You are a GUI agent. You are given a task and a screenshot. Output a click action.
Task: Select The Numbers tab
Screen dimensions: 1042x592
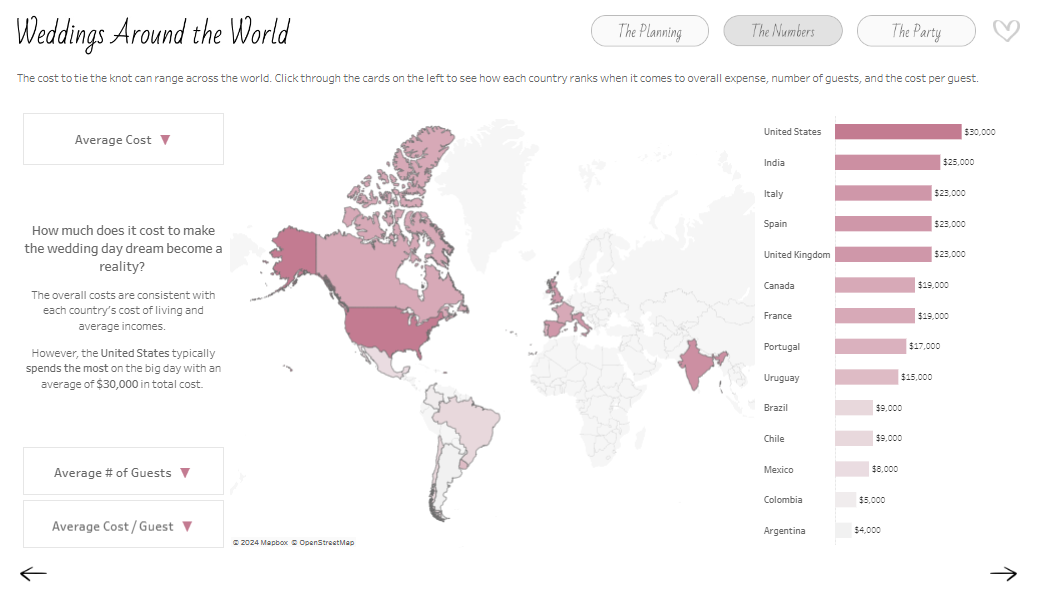[x=783, y=31]
